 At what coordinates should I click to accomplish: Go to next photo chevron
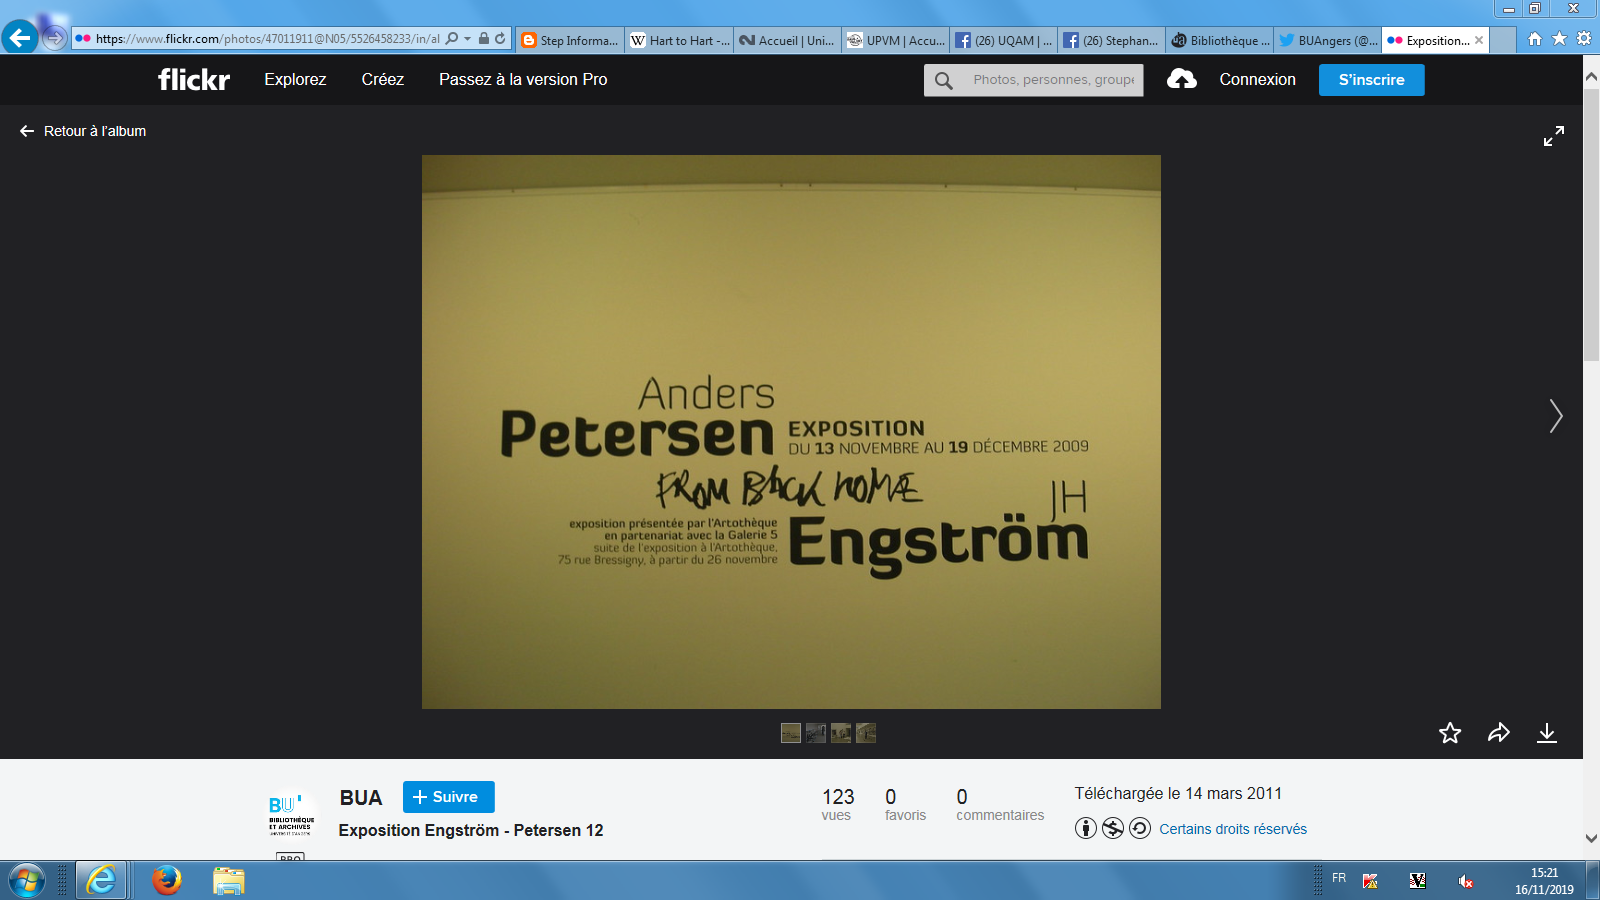point(1555,416)
